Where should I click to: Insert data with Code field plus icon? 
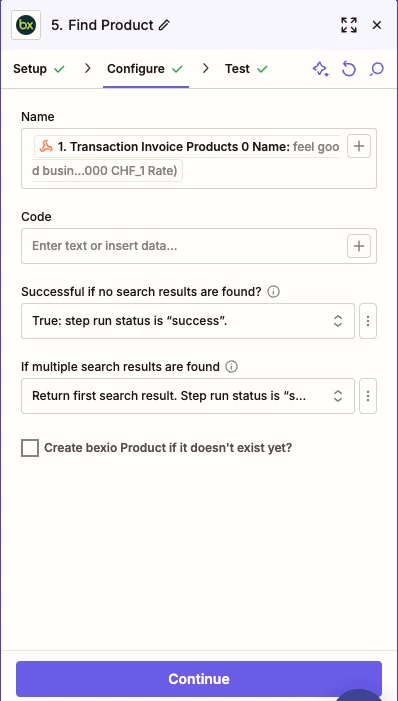tap(359, 246)
